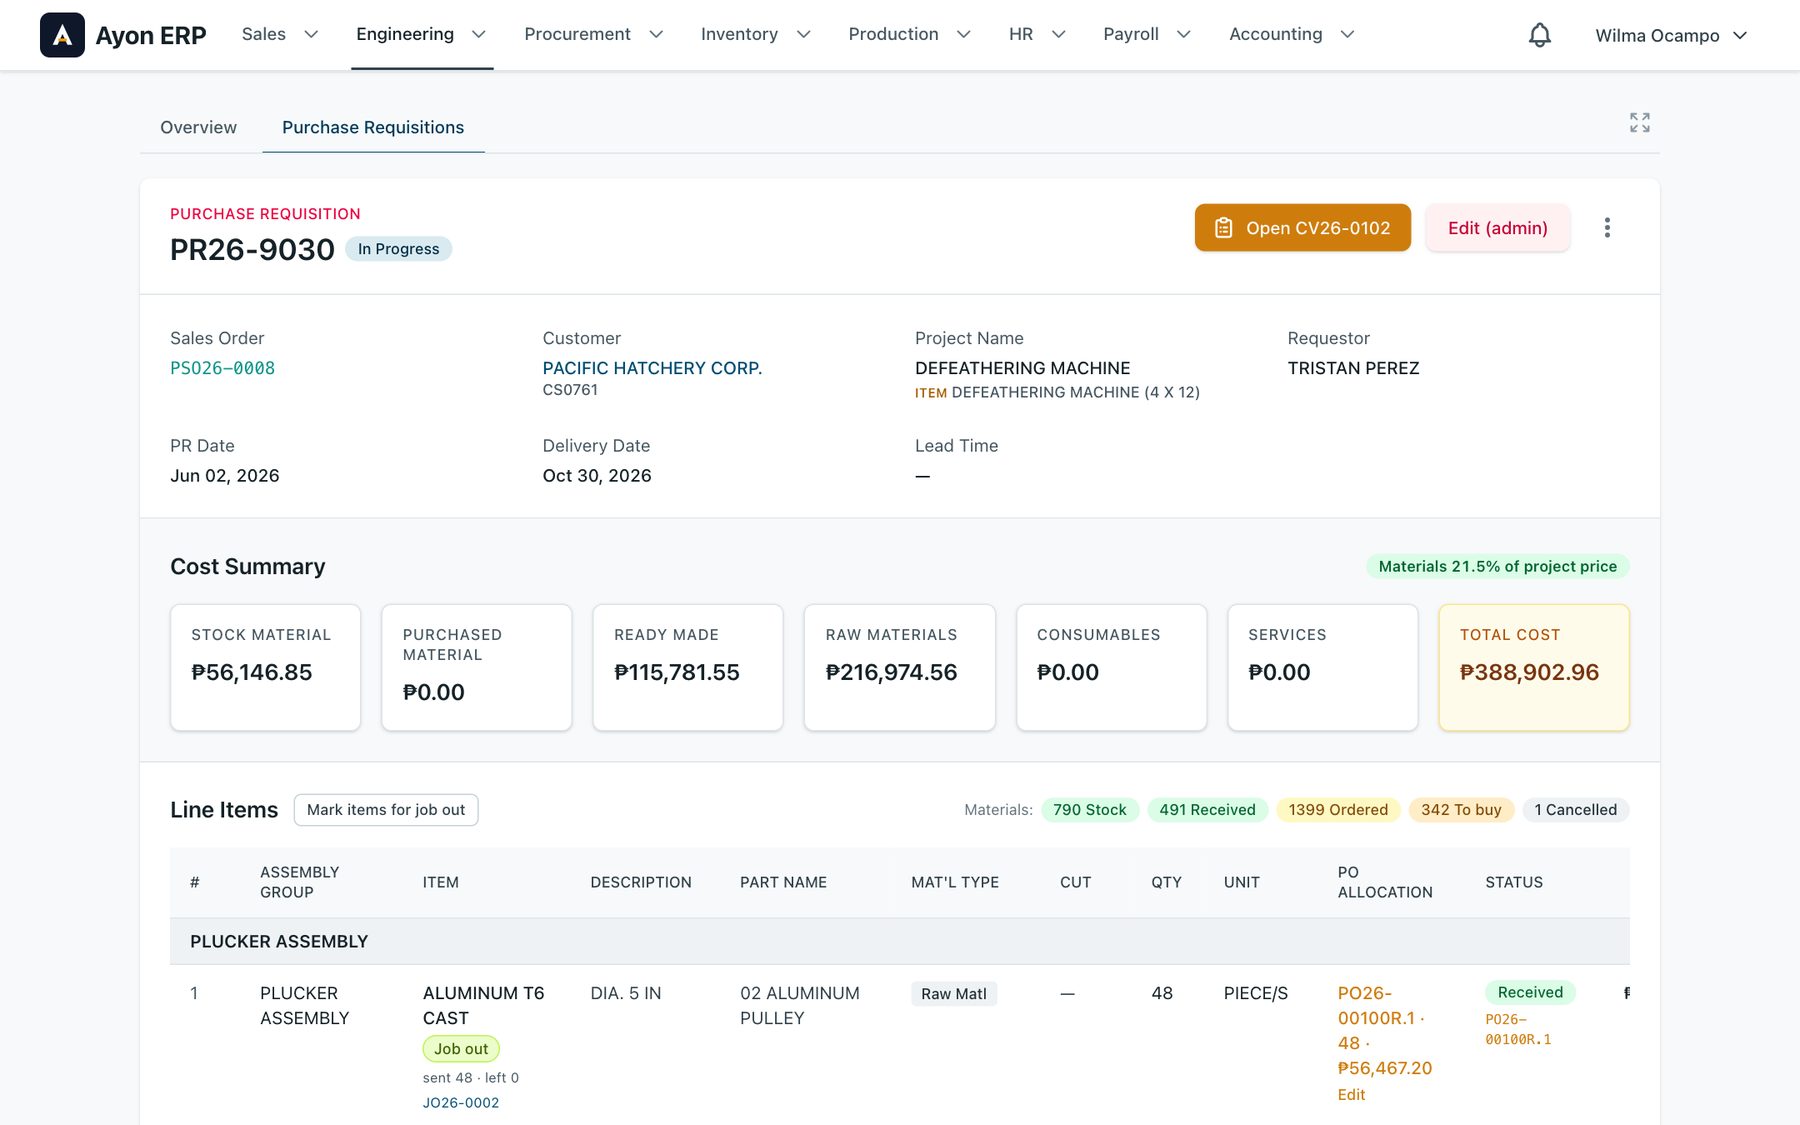
Task: Expand the Engineering menu
Action: pos(422,34)
